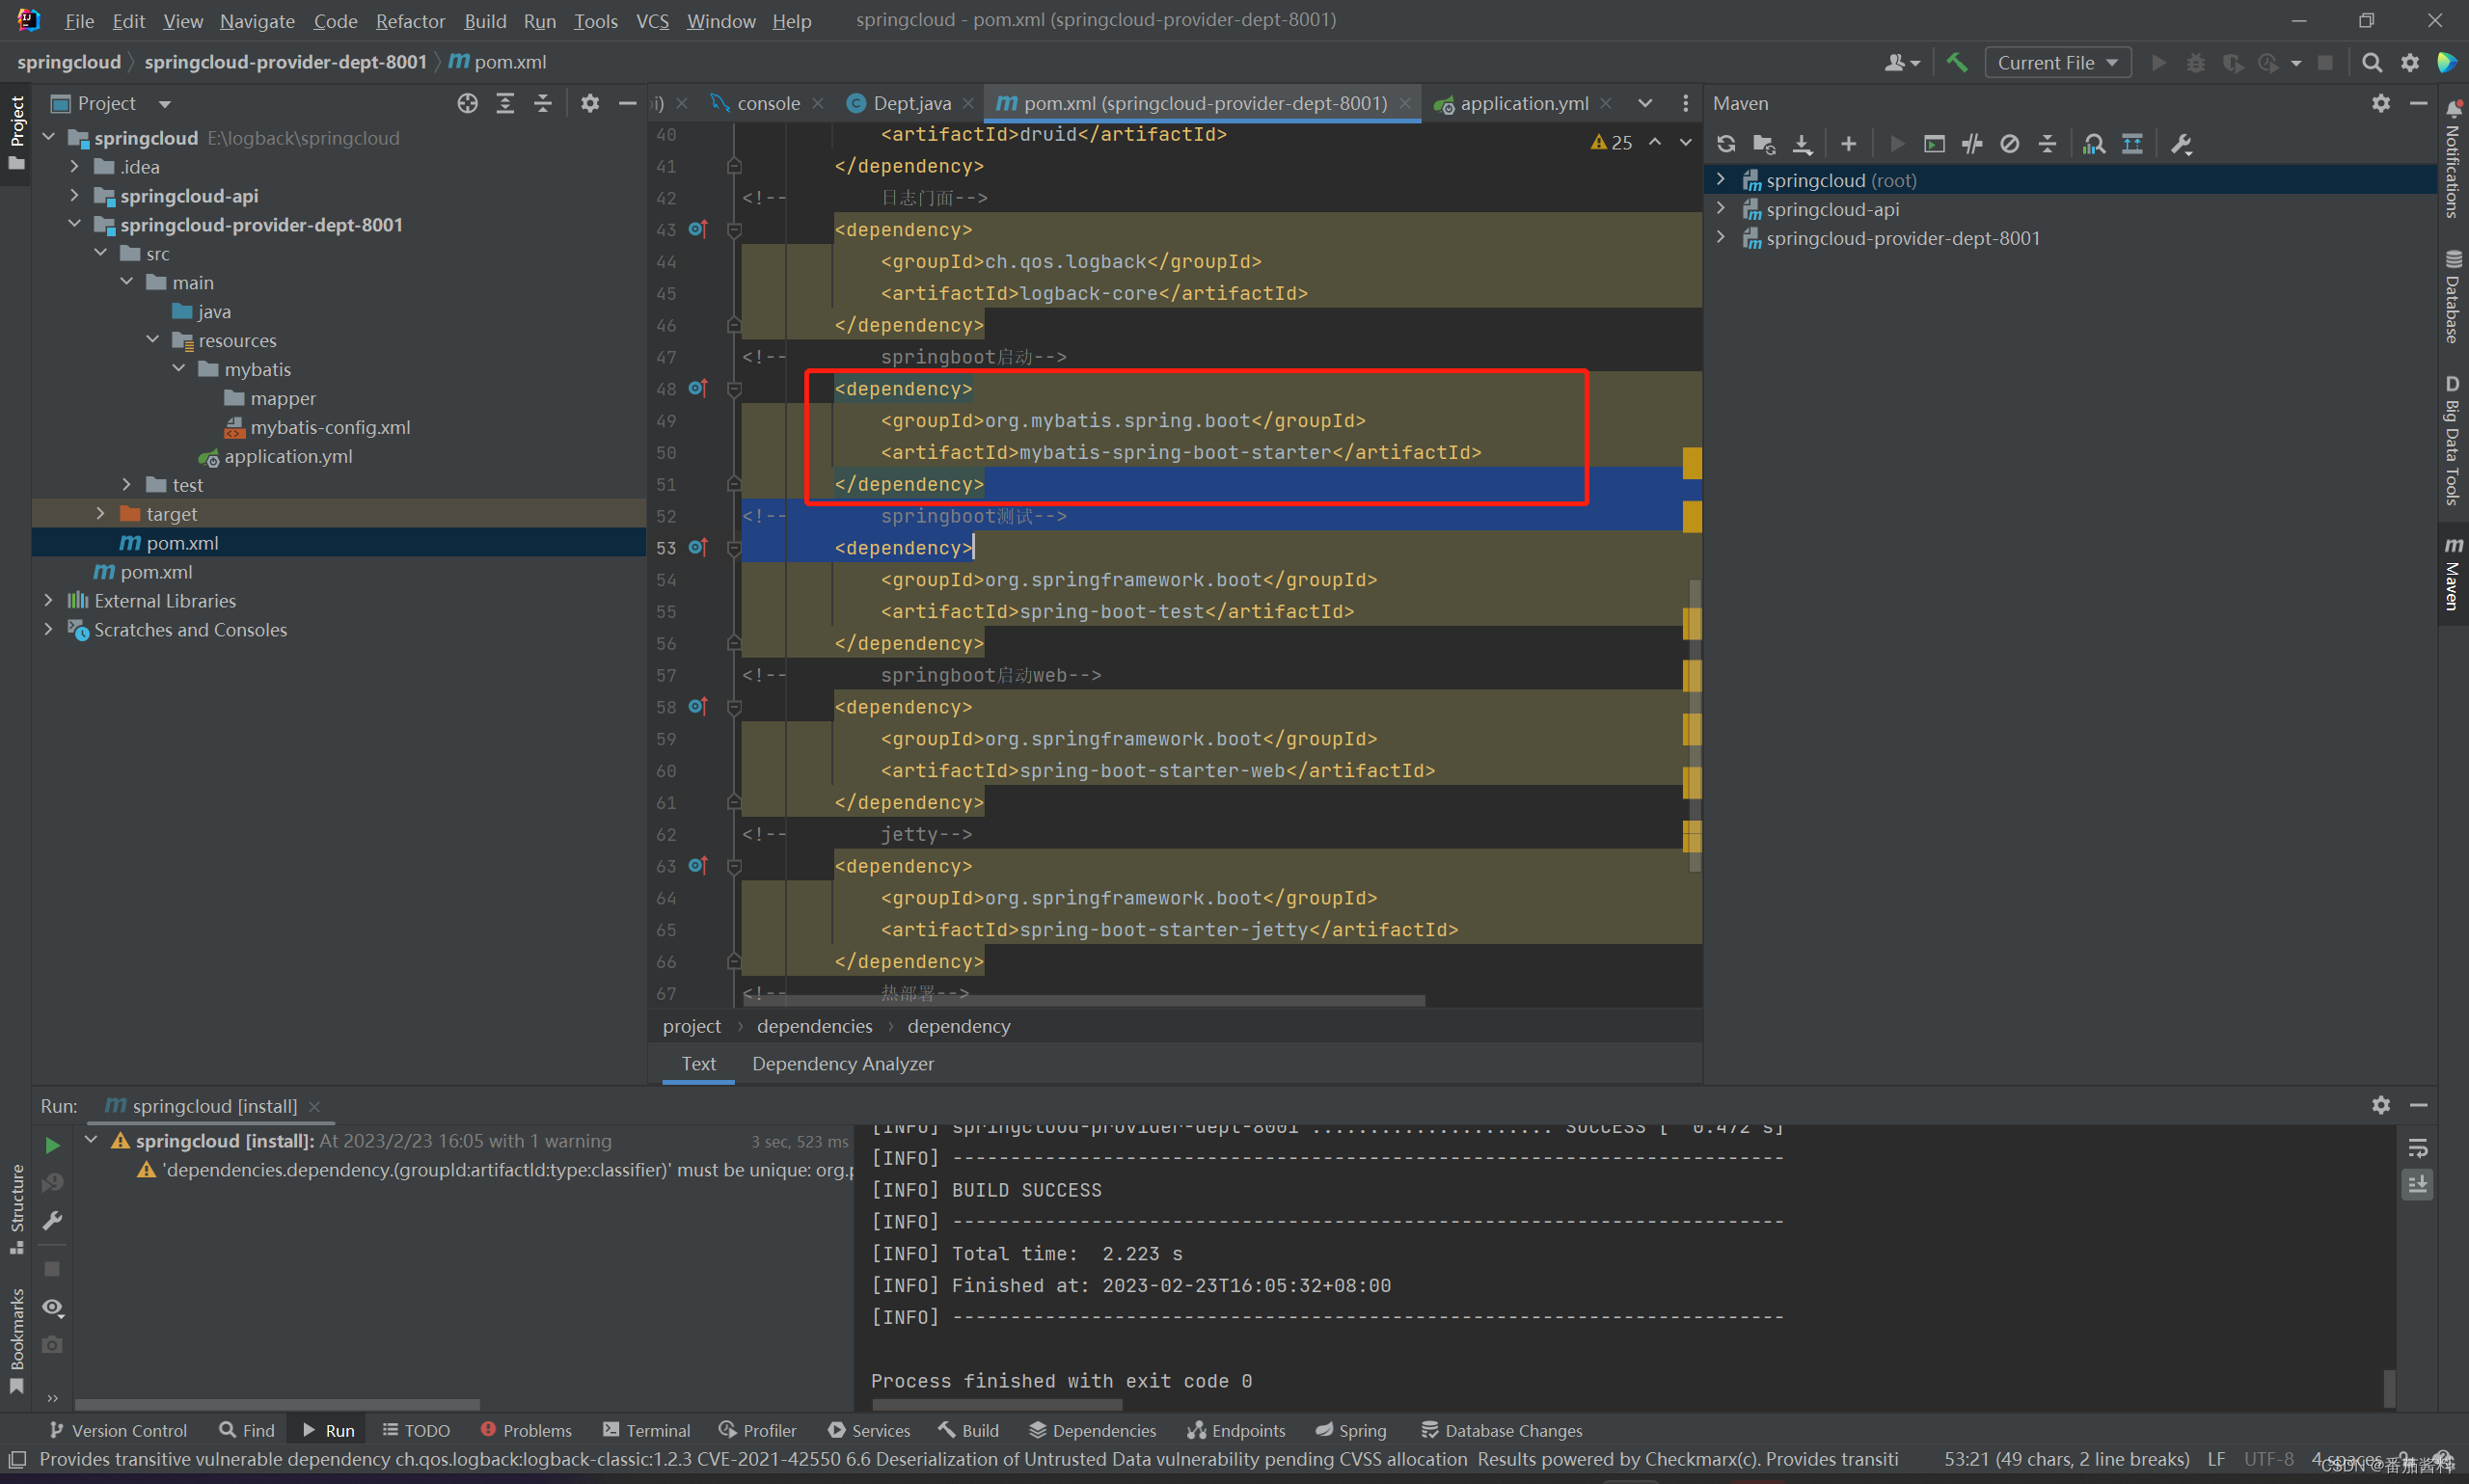Image resolution: width=2469 pixels, height=1484 pixels.
Task: Open Database side tool window
Action: pyautogui.click(x=2453, y=297)
